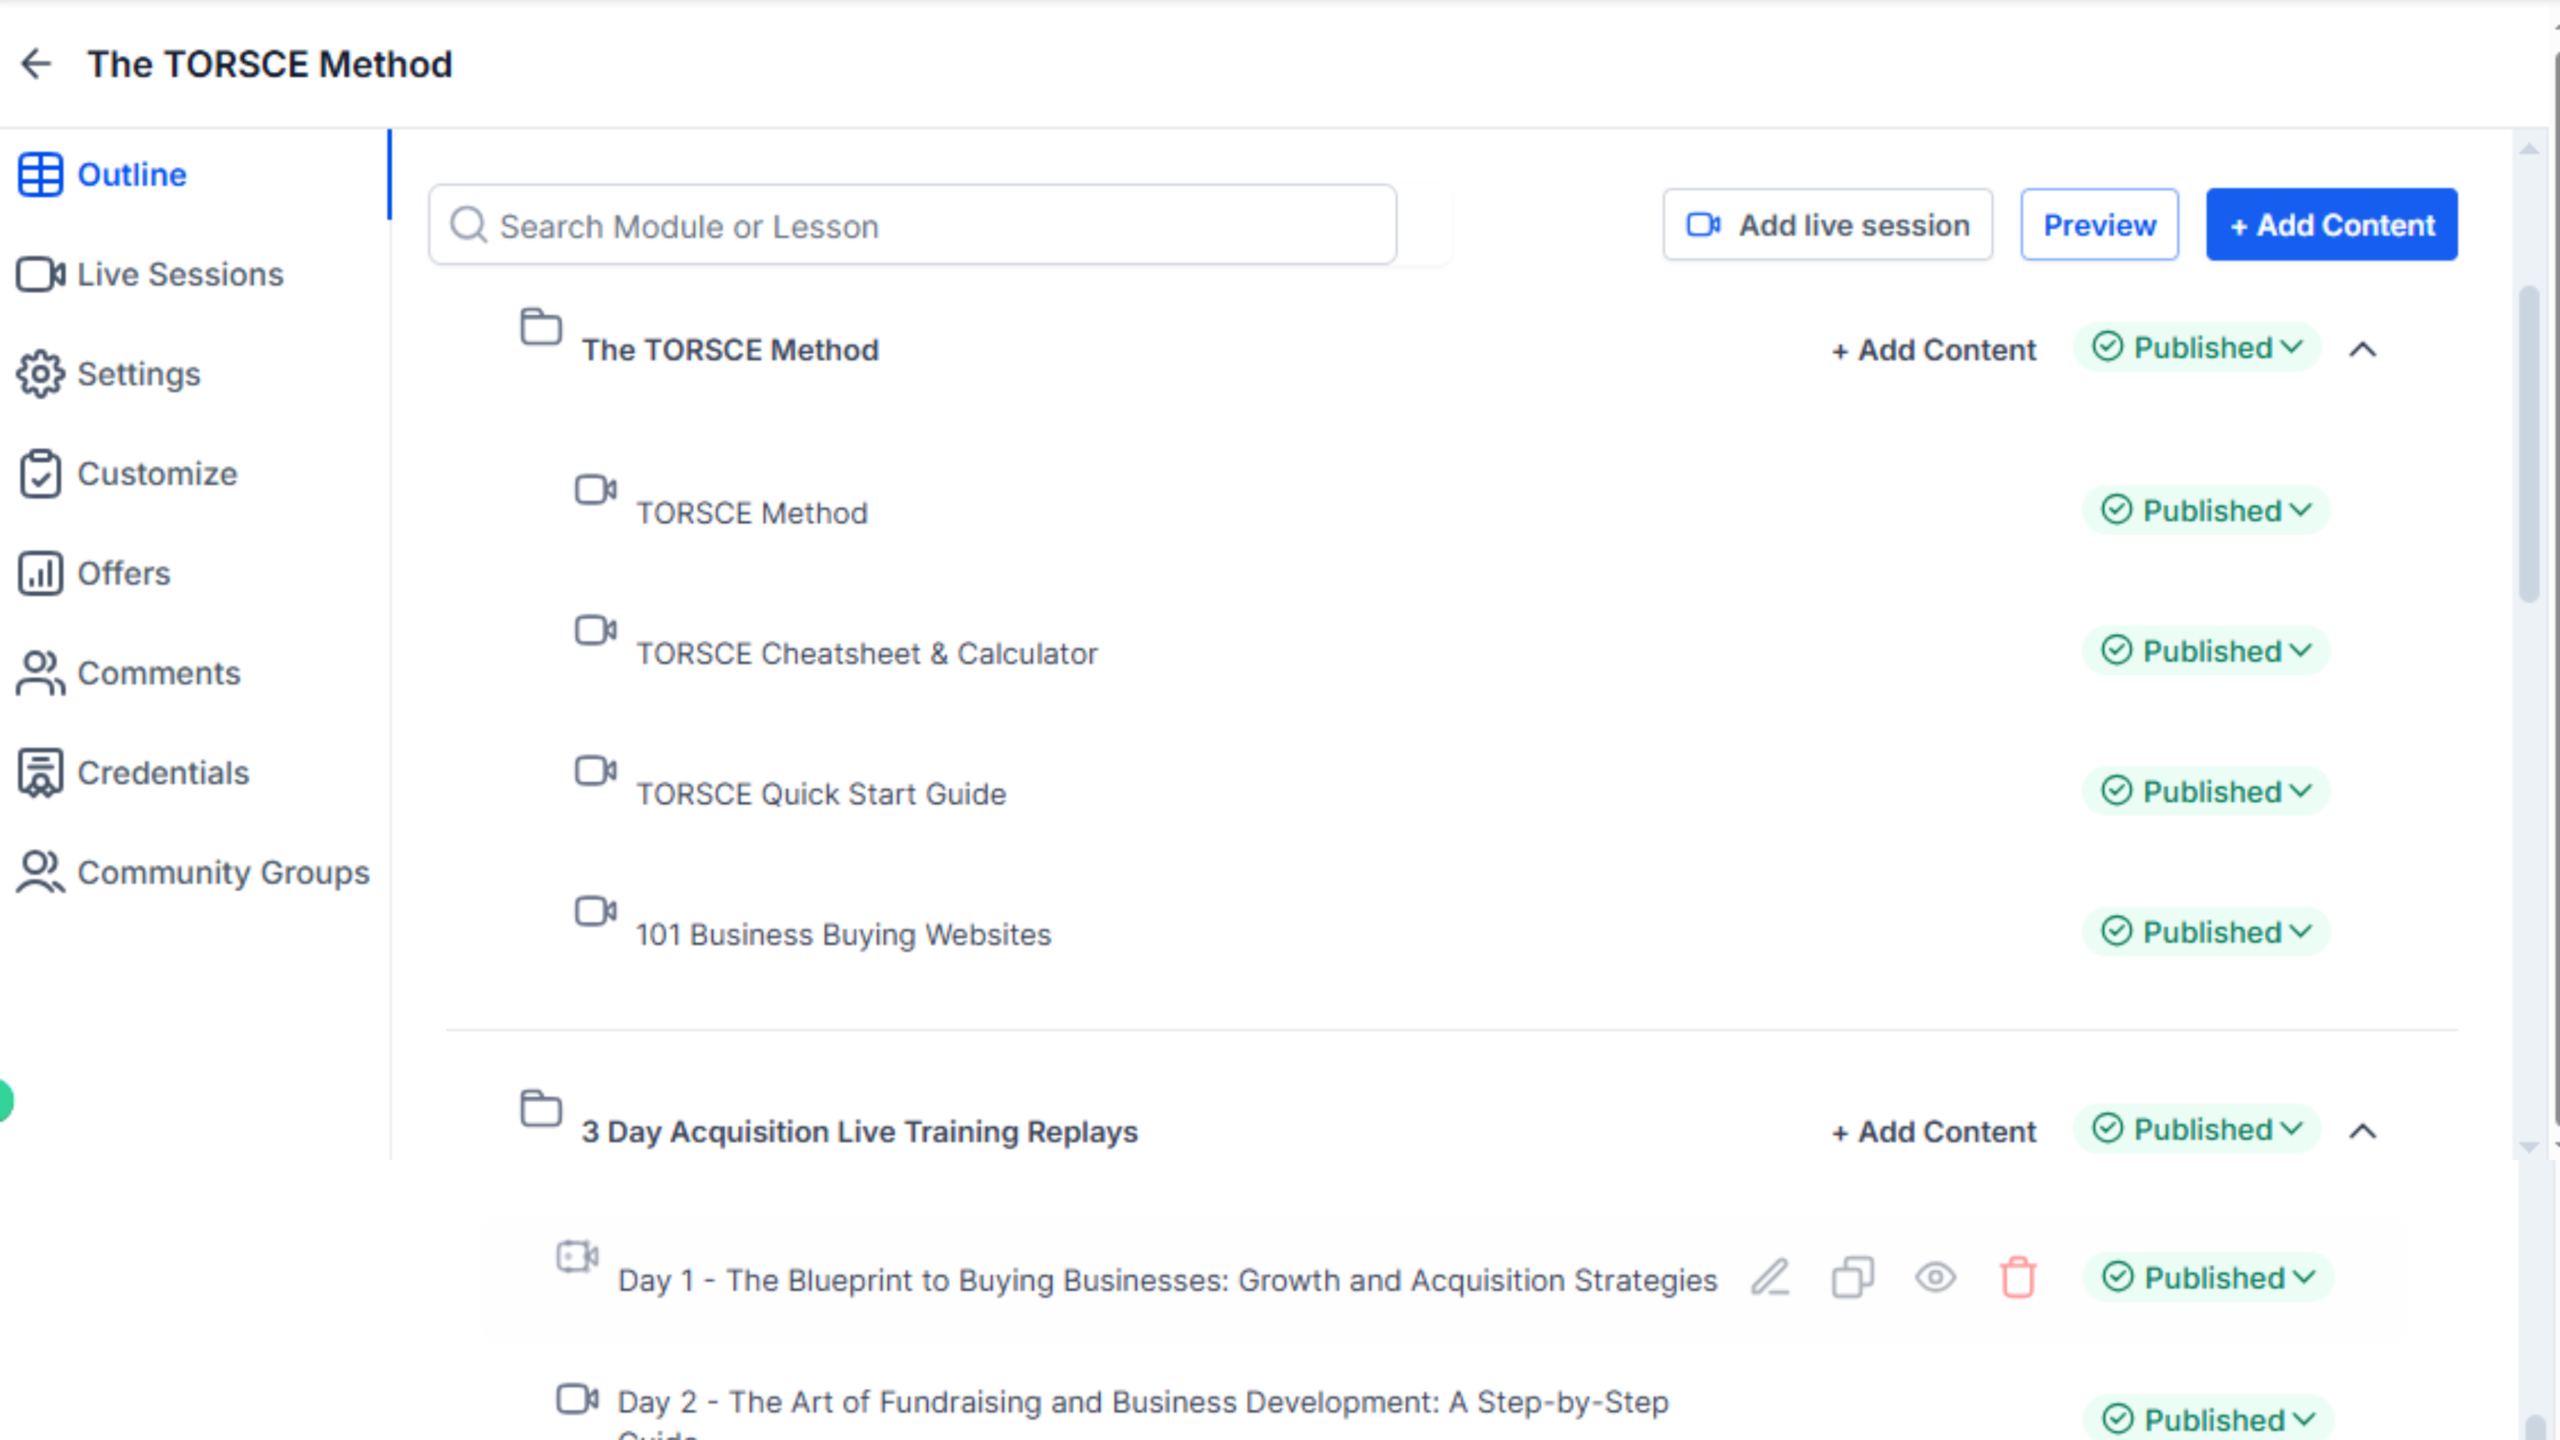Click the Add live session button
Viewport: 2560px width, 1440px height.
(1827, 225)
